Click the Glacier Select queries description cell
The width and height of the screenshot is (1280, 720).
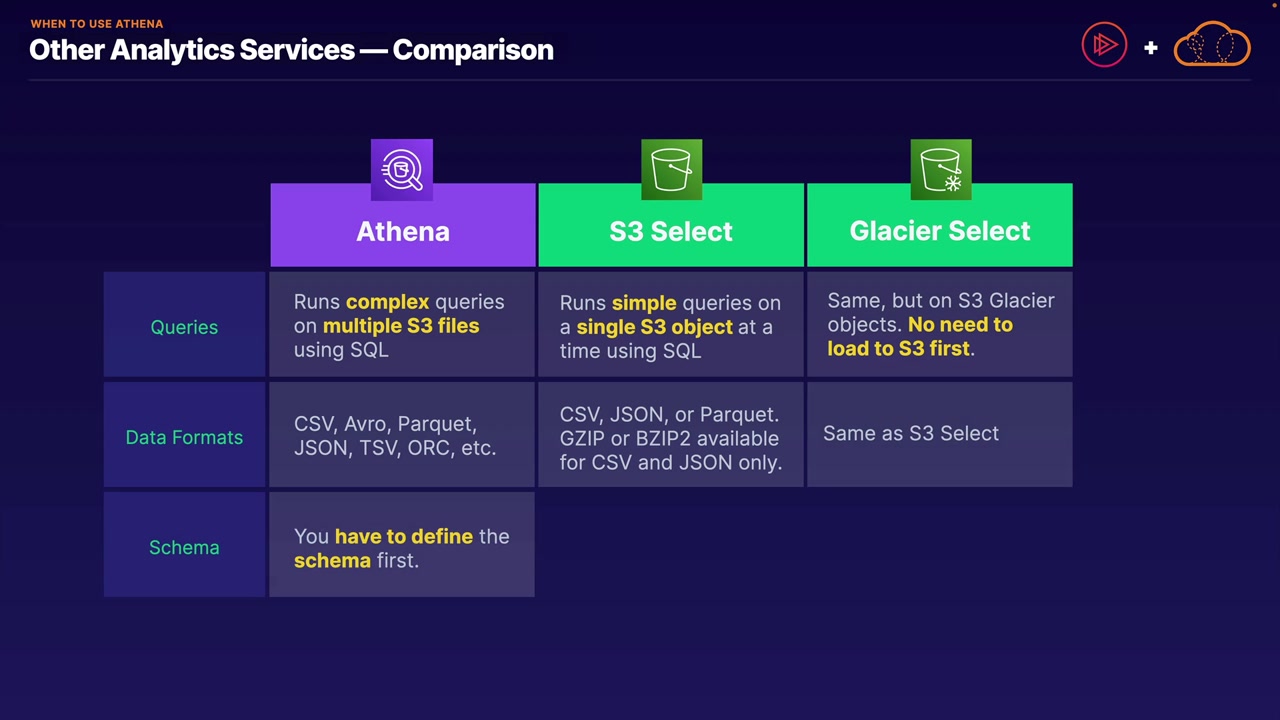939,325
